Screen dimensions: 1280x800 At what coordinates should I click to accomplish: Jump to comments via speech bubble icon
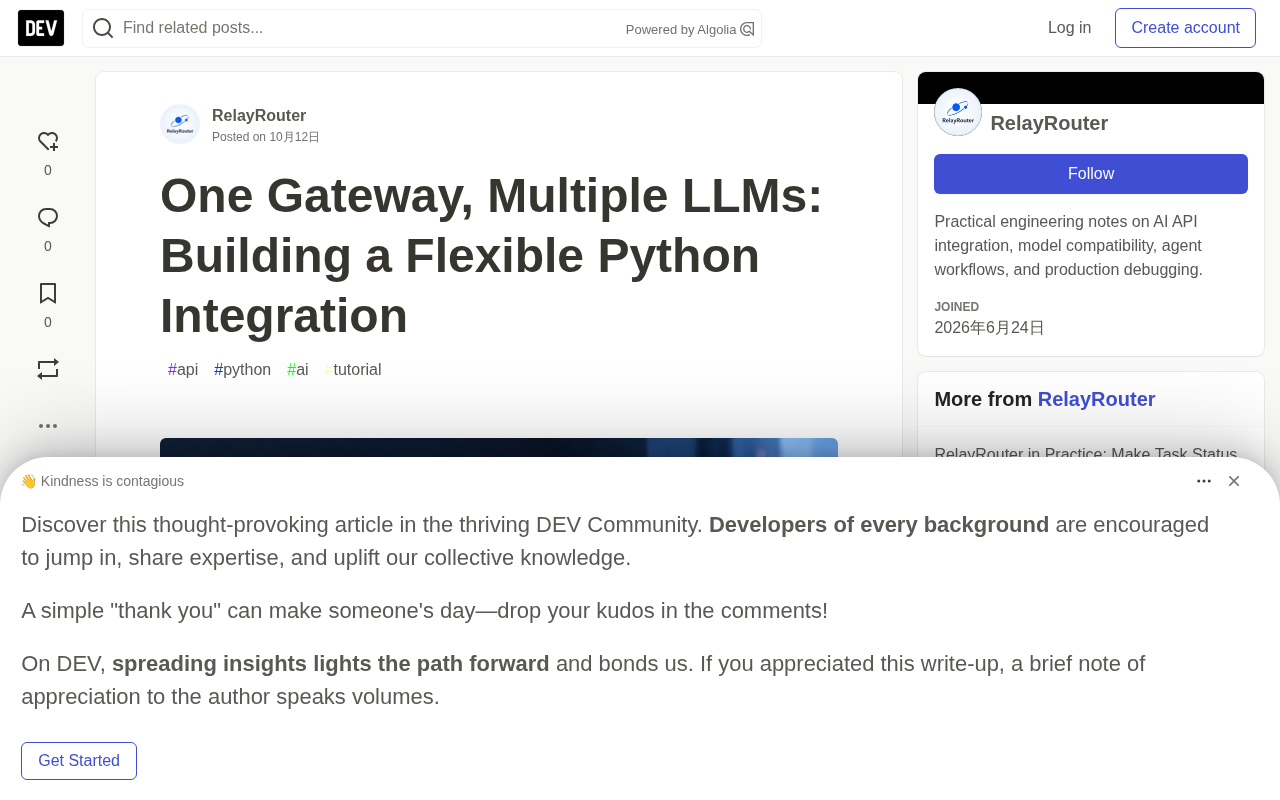48,218
